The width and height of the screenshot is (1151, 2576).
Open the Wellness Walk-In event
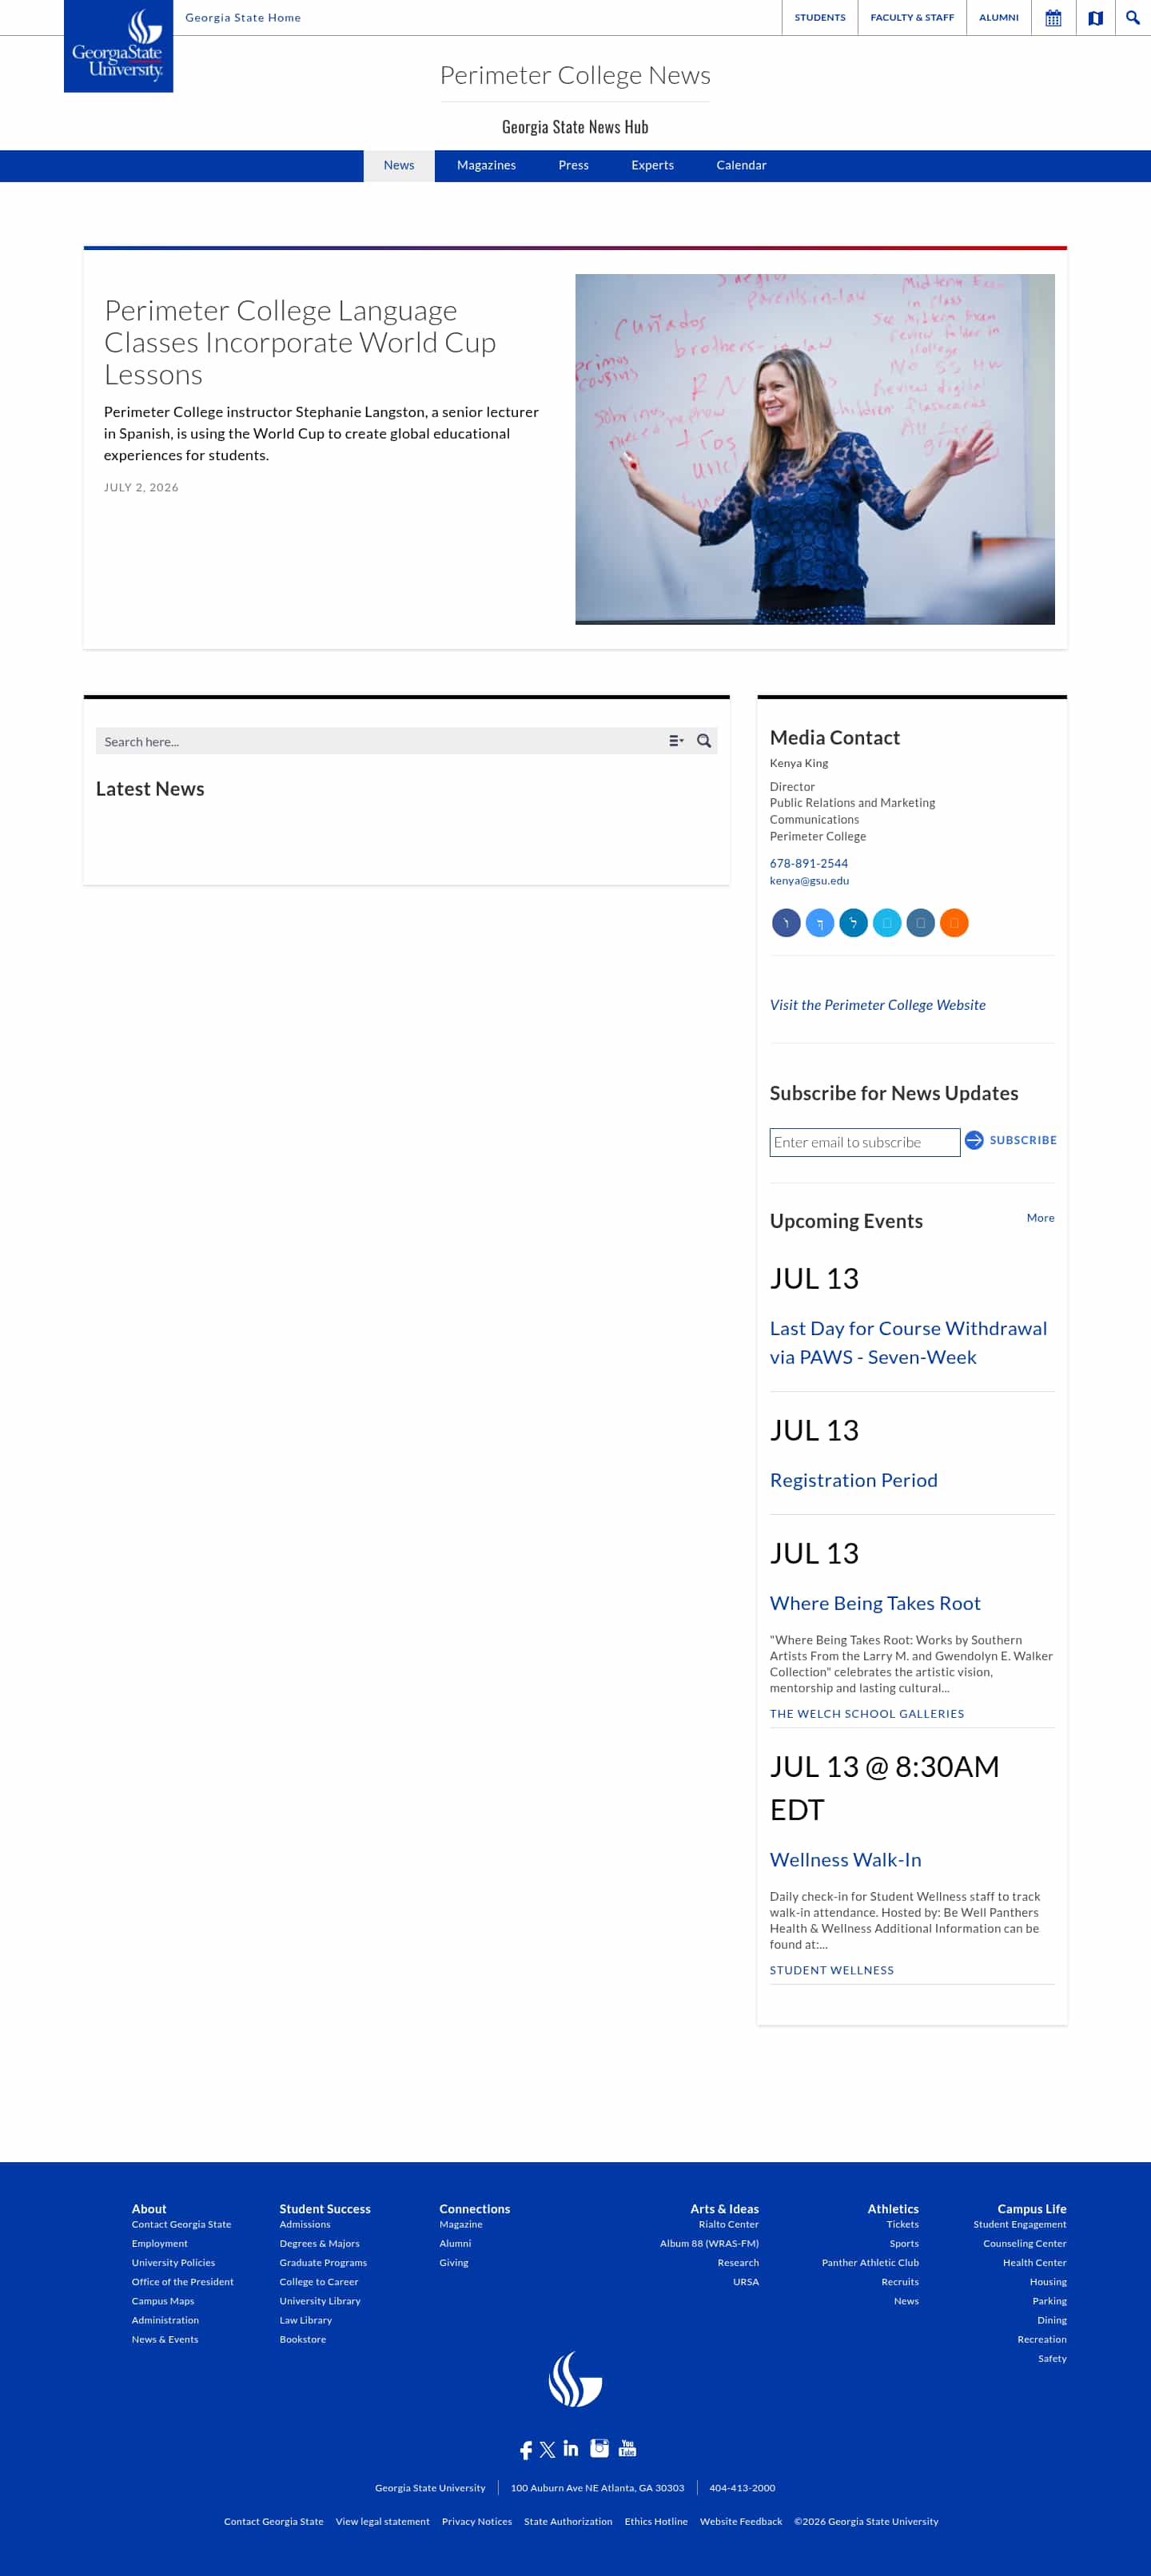pos(846,1860)
